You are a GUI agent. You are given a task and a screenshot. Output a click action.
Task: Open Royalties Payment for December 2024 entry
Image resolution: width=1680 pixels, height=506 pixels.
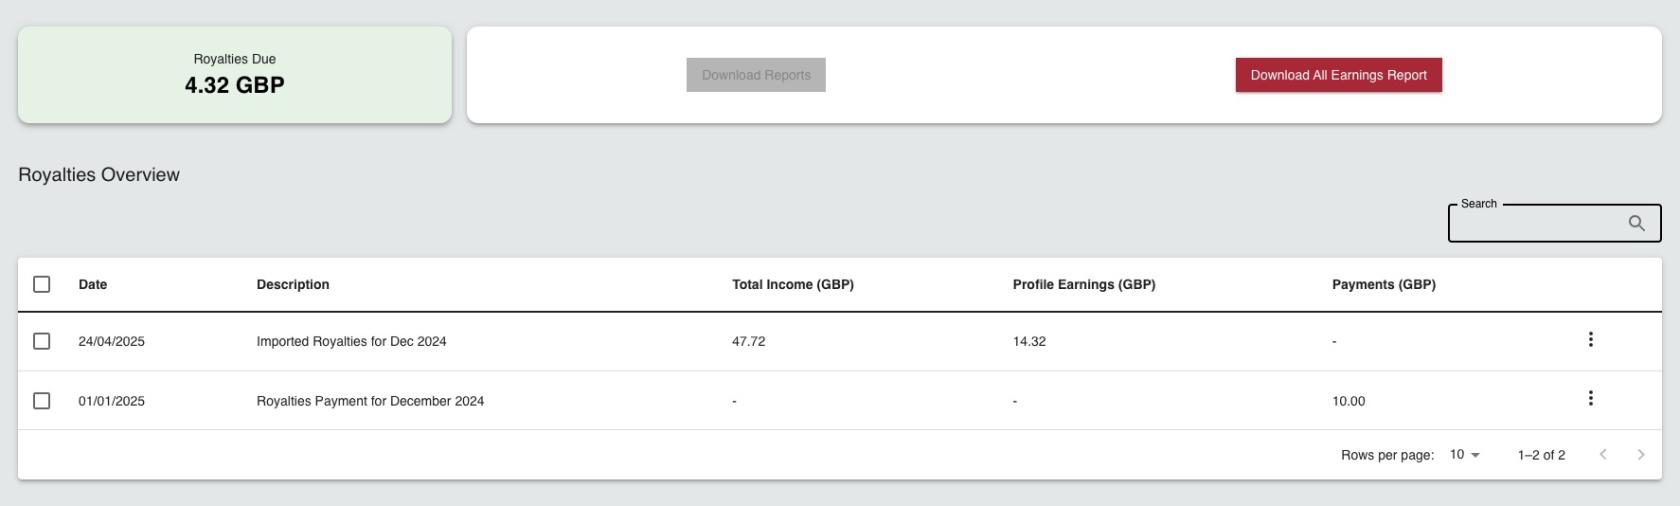pos(370,401)
